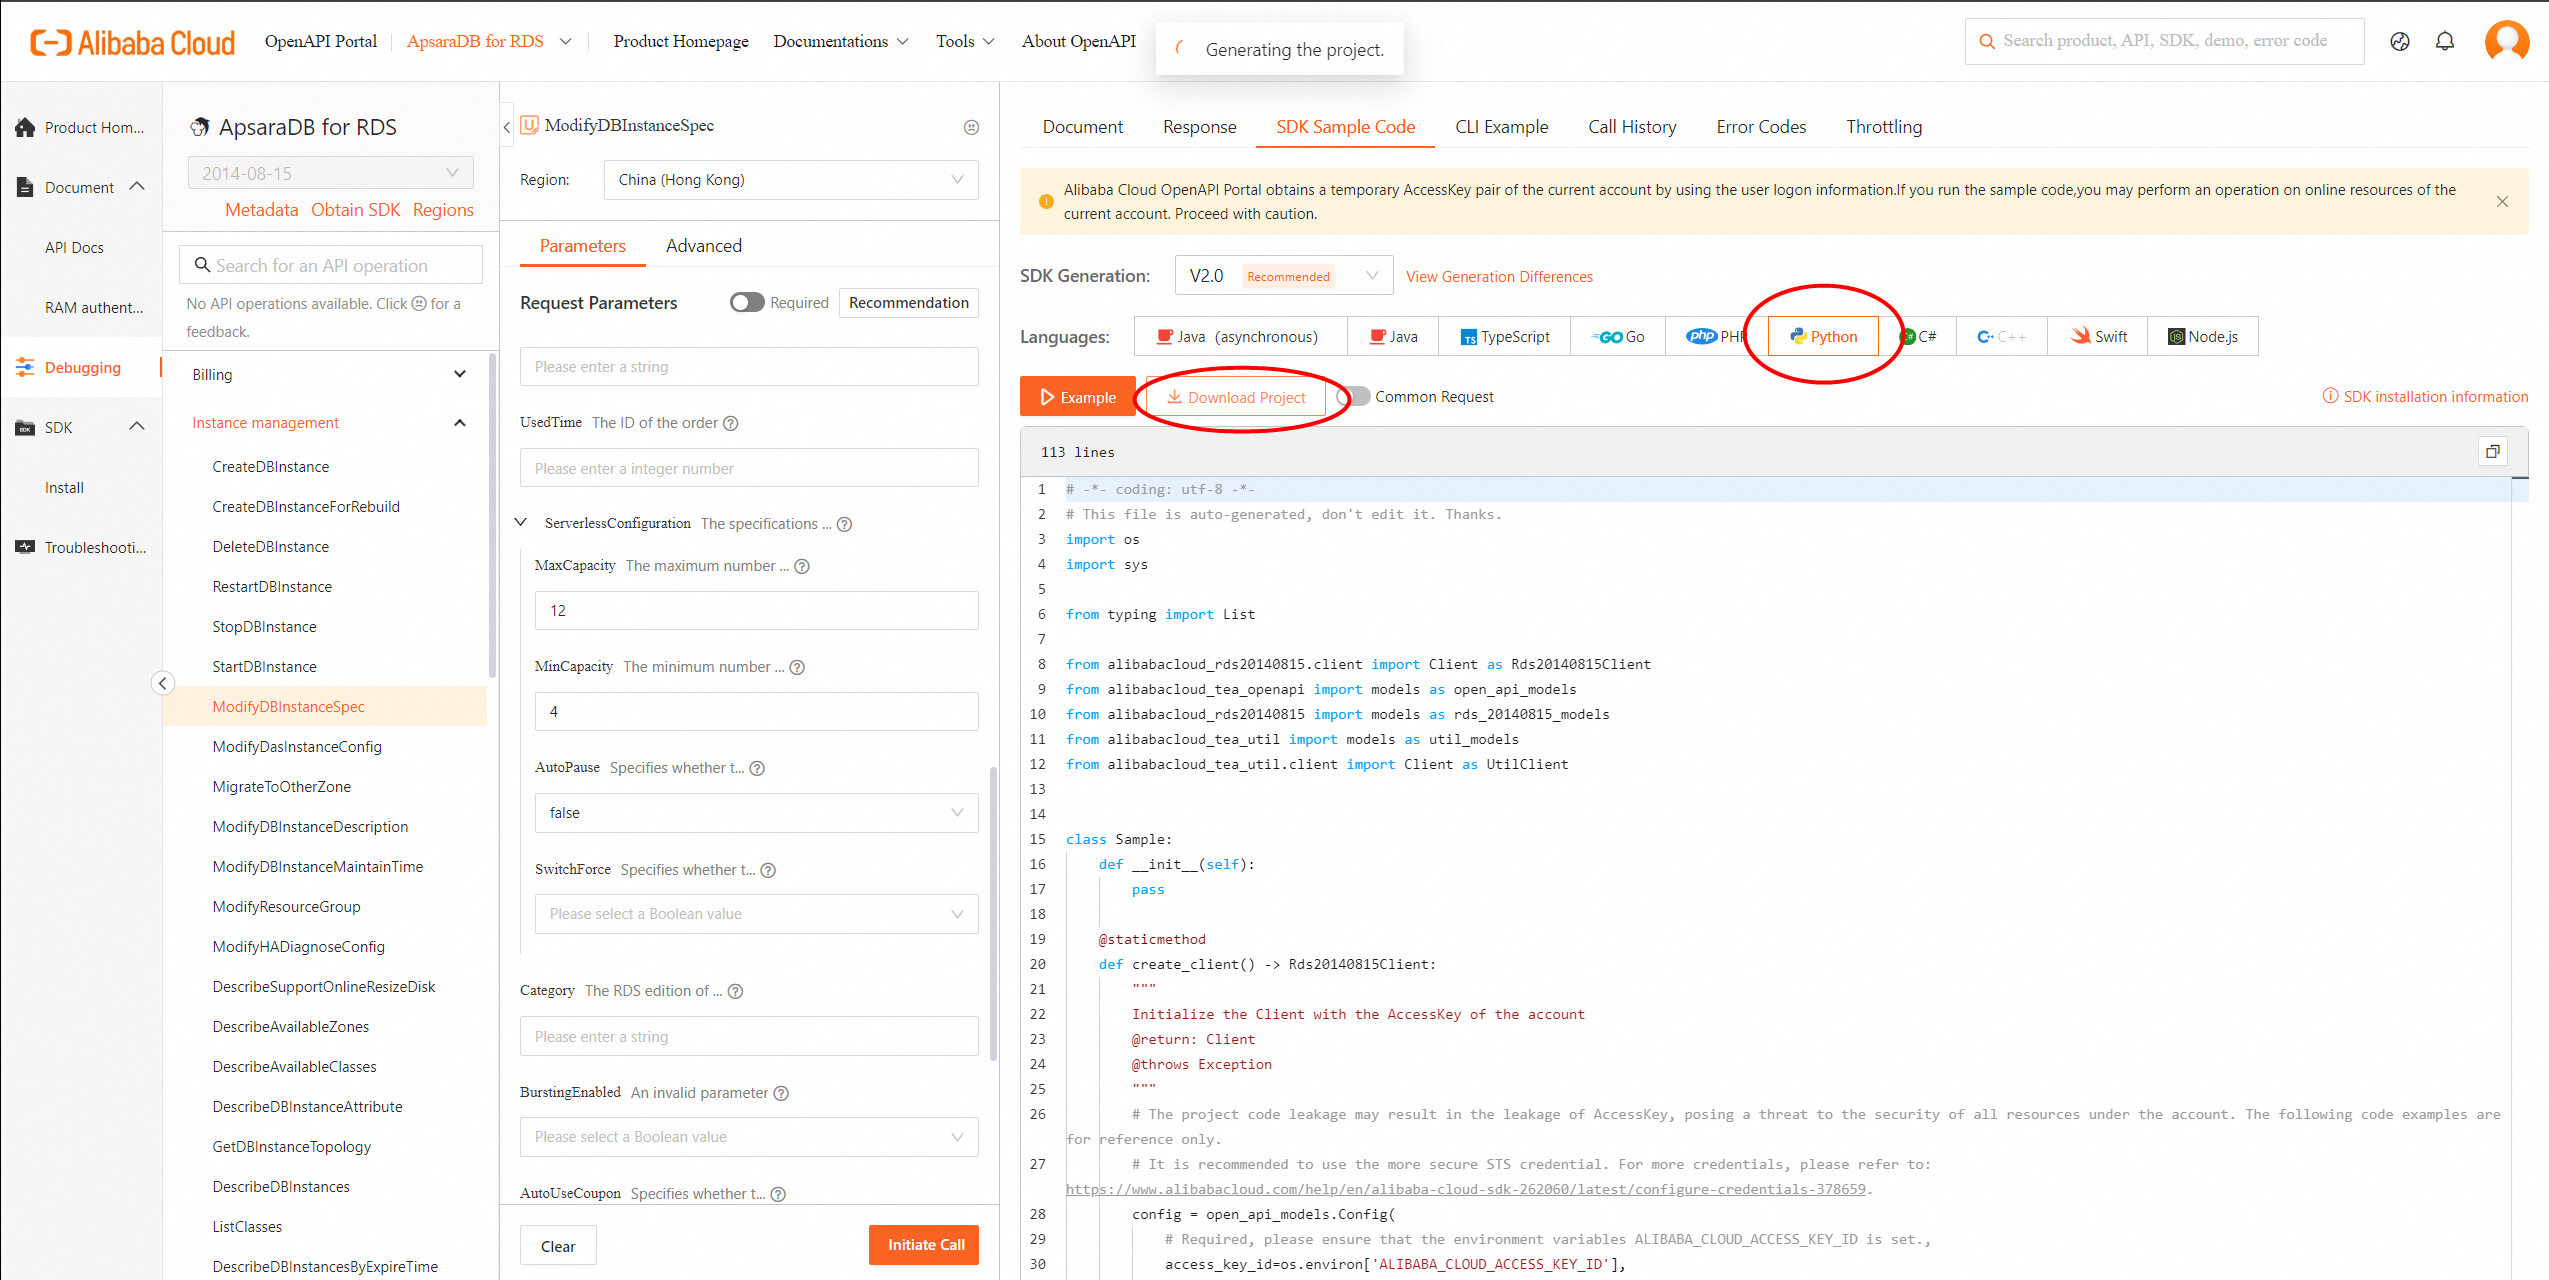Click the feedback smiley icon next to ModifyDBInstanceSpec
The width and height of the screenshot is (2549, 1280).
click(x=971, y=127)
